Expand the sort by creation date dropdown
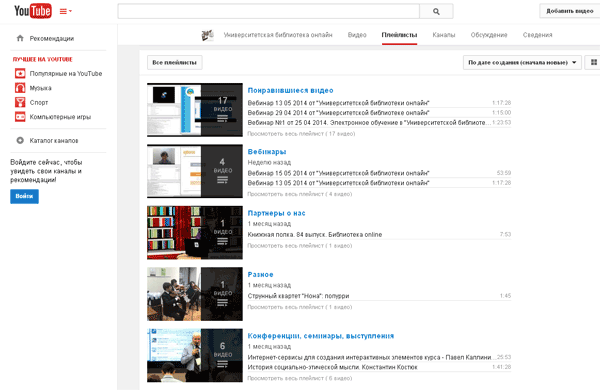 click(522, 62)
